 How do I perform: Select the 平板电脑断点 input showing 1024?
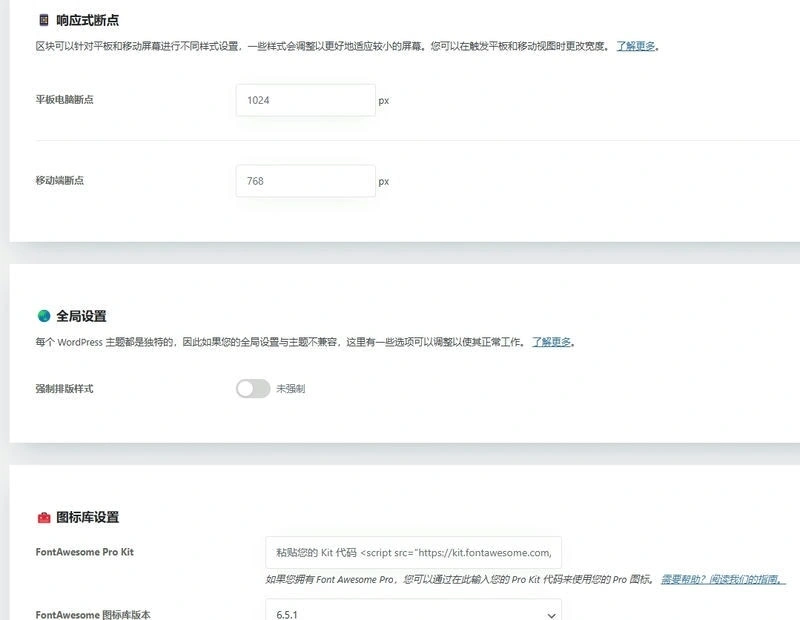point(305,100)
